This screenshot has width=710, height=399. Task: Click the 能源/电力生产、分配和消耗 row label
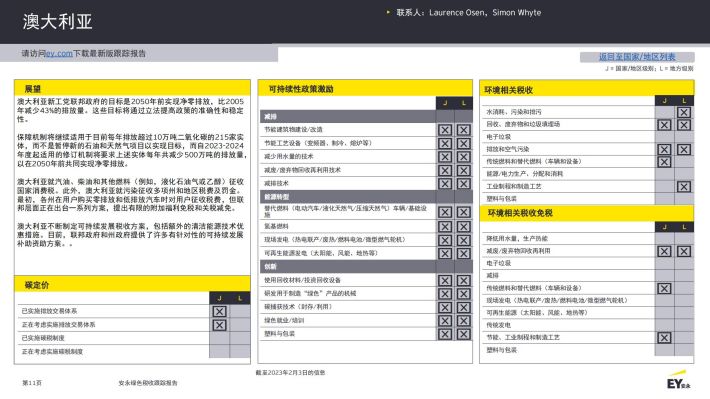tap(525, 174)
